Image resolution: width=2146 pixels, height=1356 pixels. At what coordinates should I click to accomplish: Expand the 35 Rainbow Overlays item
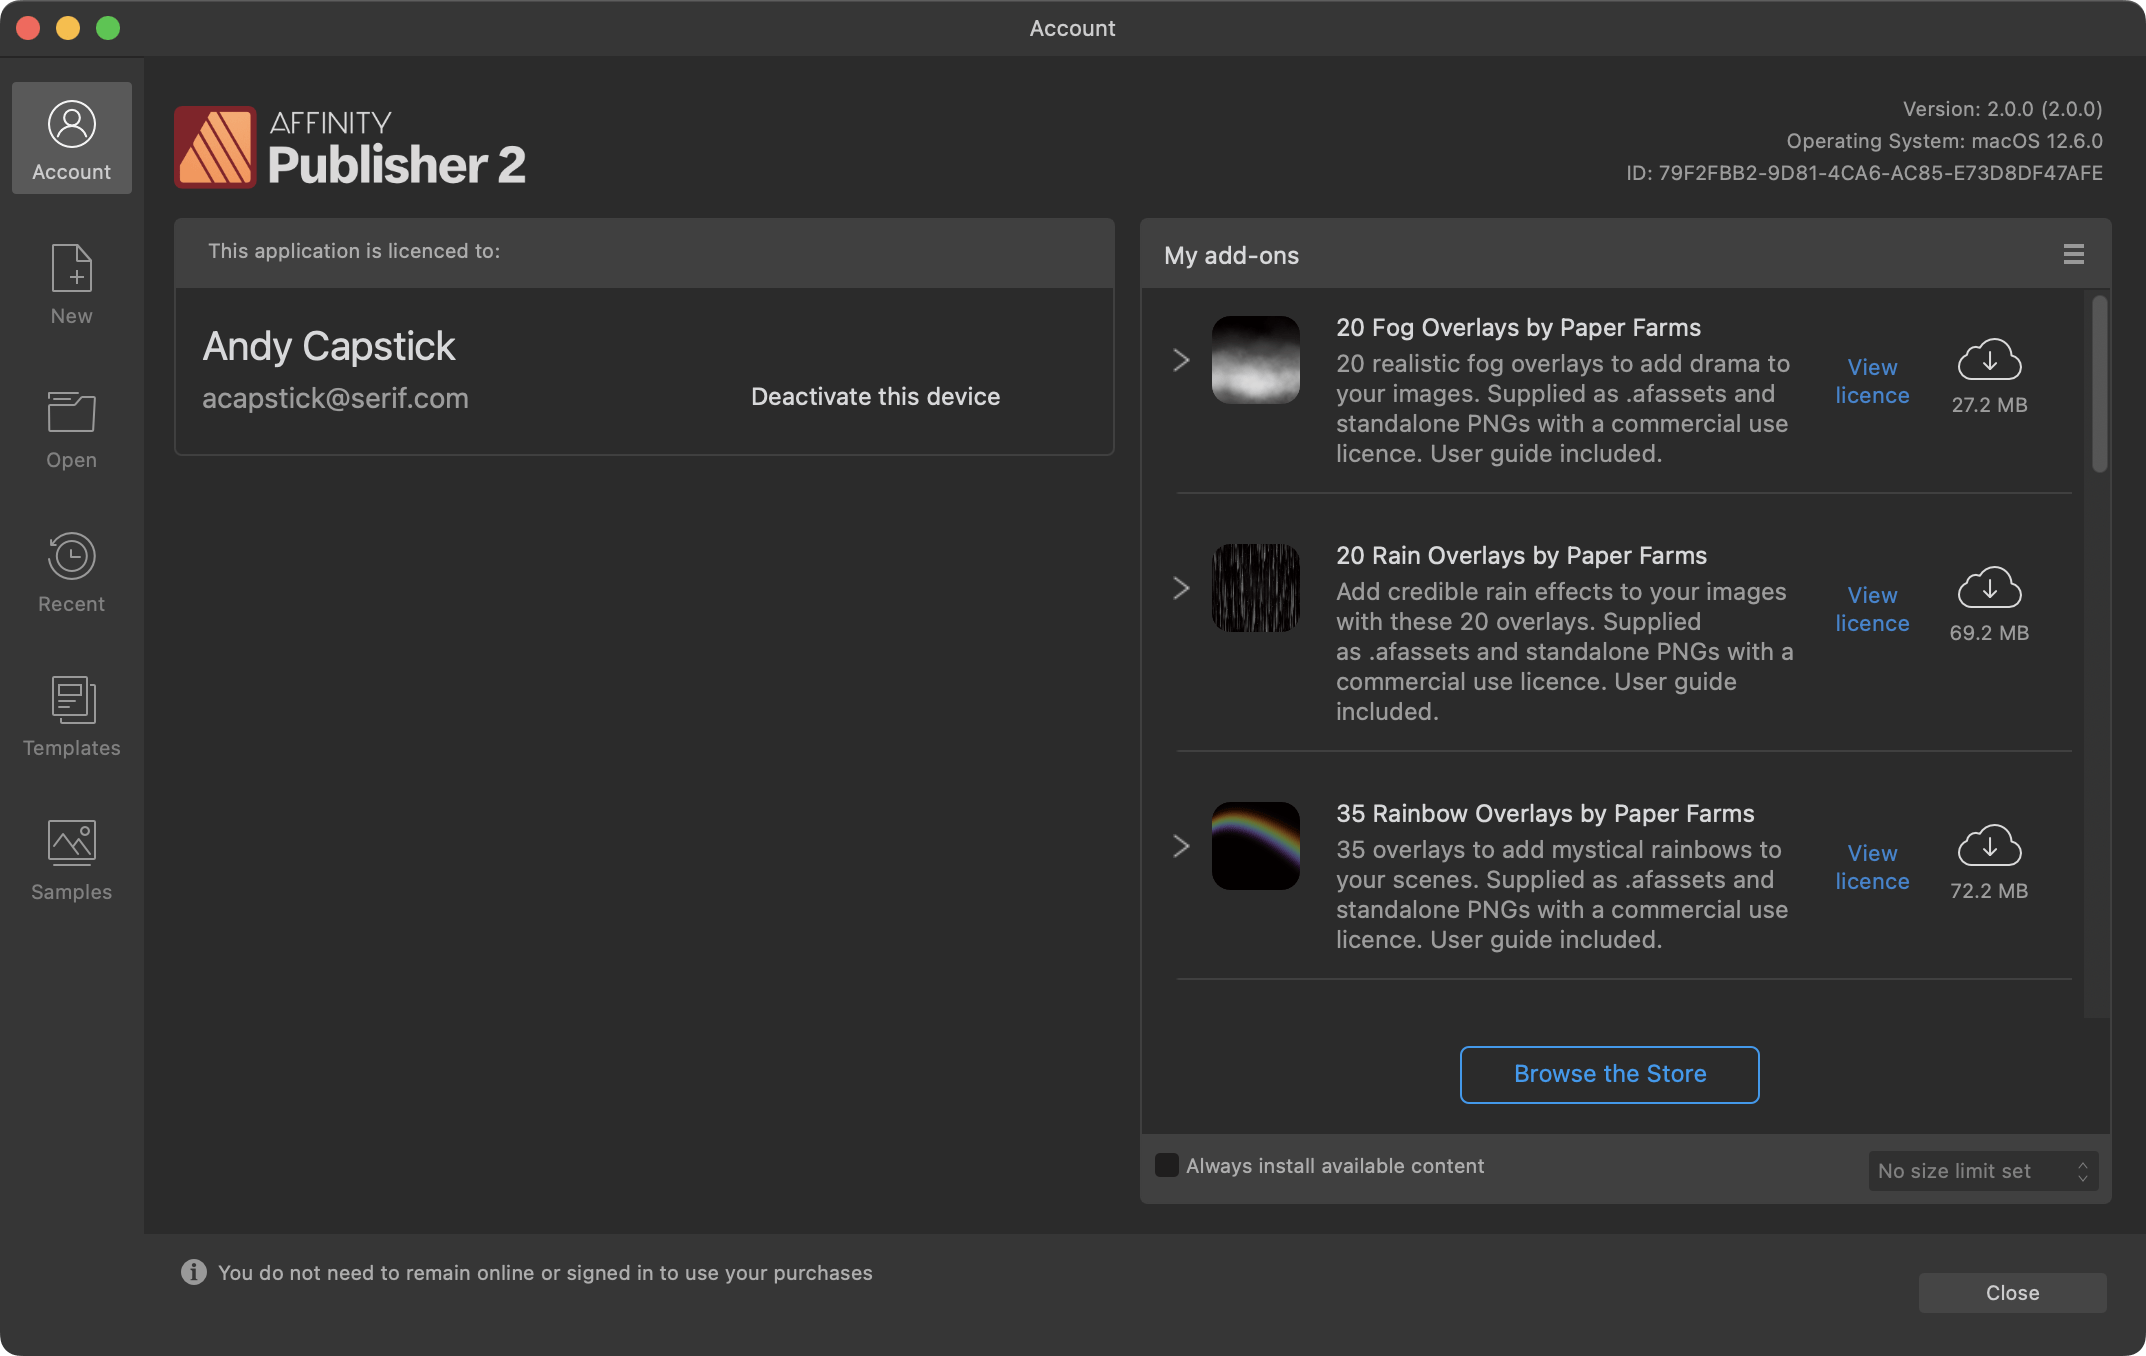pyautogui.click(x=1182, y=844)
